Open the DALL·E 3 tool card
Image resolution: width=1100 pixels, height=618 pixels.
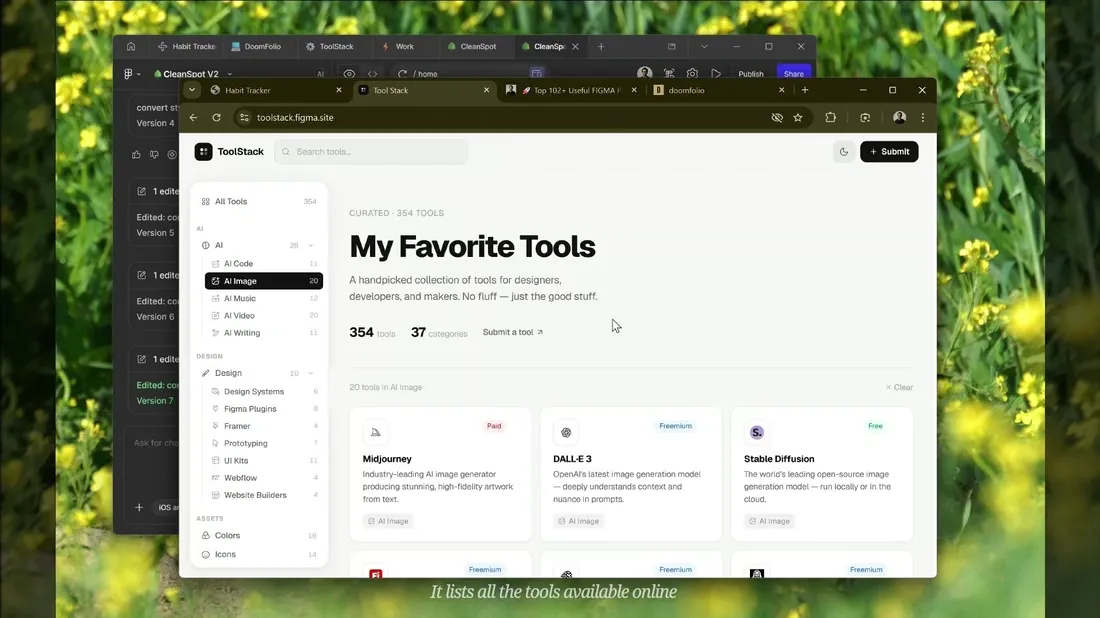tap(631, 474)
